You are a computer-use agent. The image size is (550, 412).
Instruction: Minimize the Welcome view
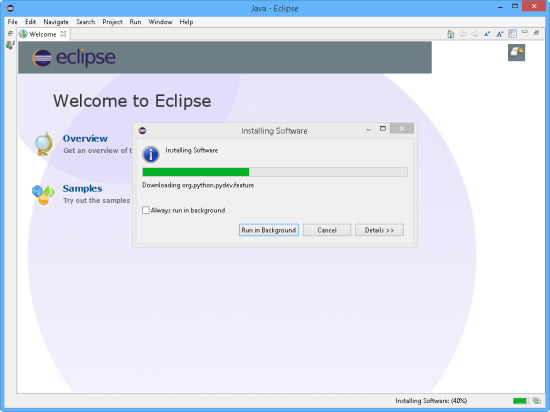[525, 32]
